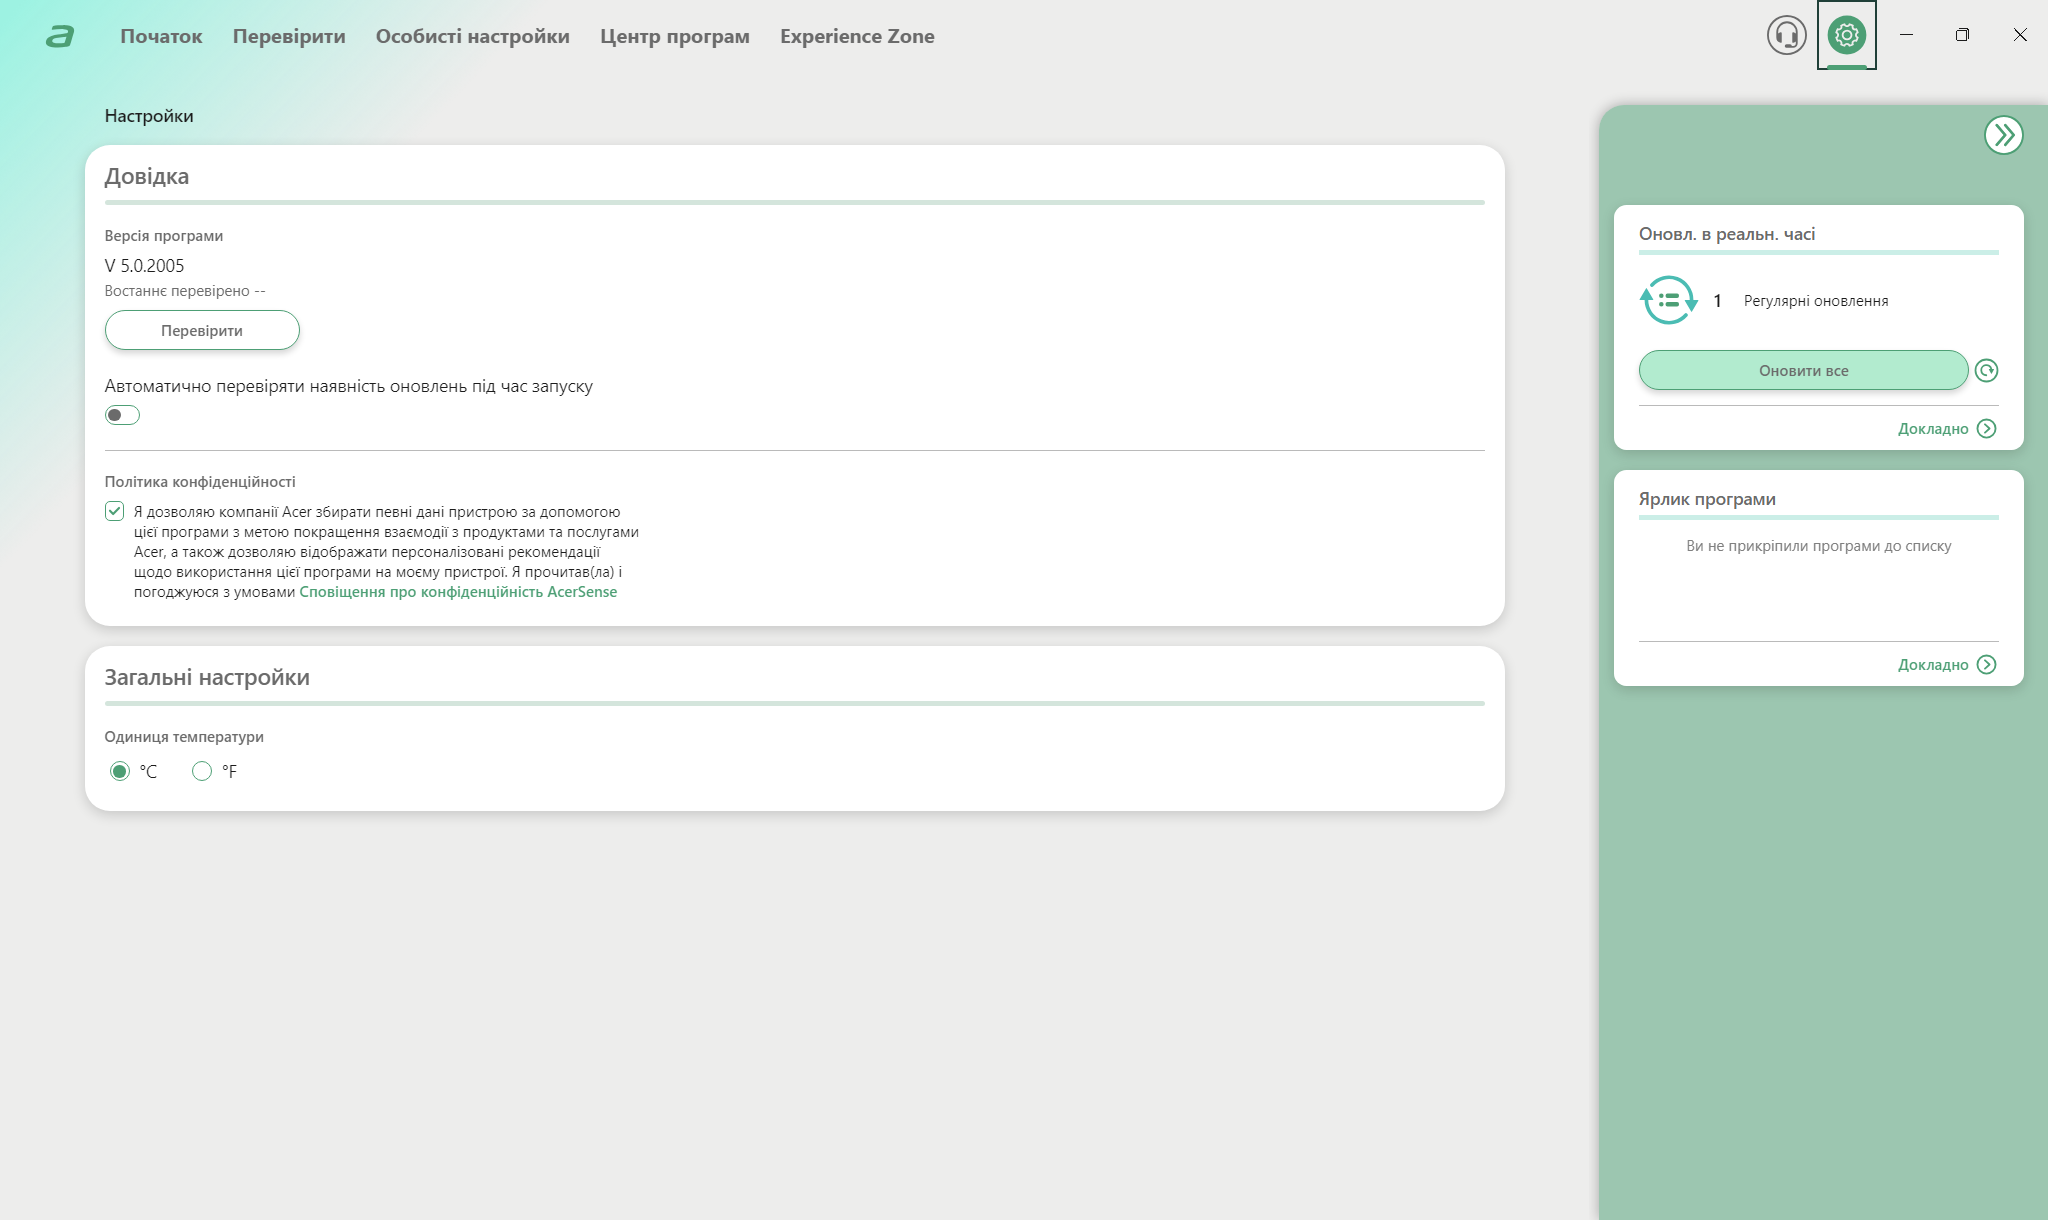Open AcerSense privacy notice link

[458, 592]
